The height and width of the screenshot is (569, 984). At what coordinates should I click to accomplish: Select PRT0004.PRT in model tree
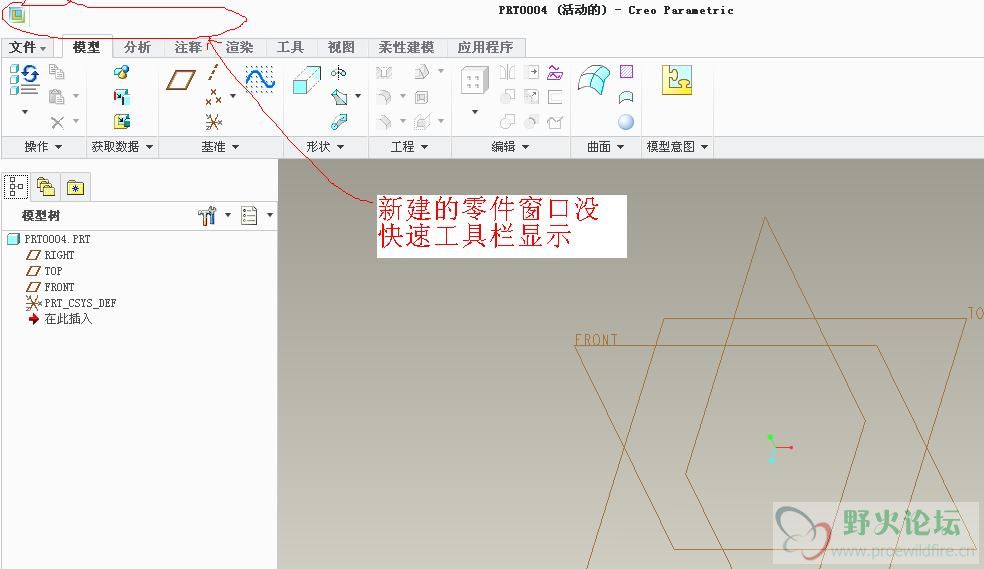point(49,239)
